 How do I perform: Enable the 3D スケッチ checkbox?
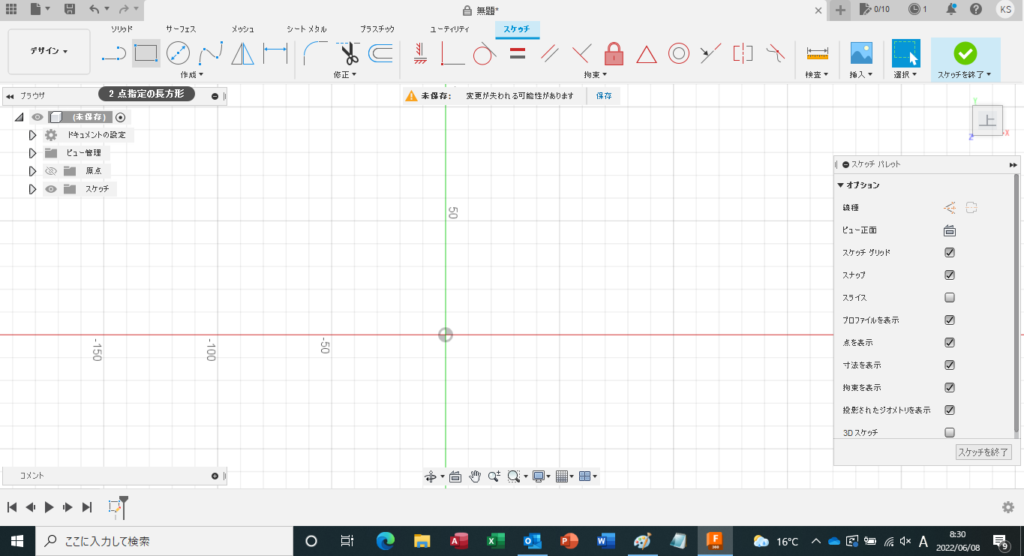tap(950, 433)
